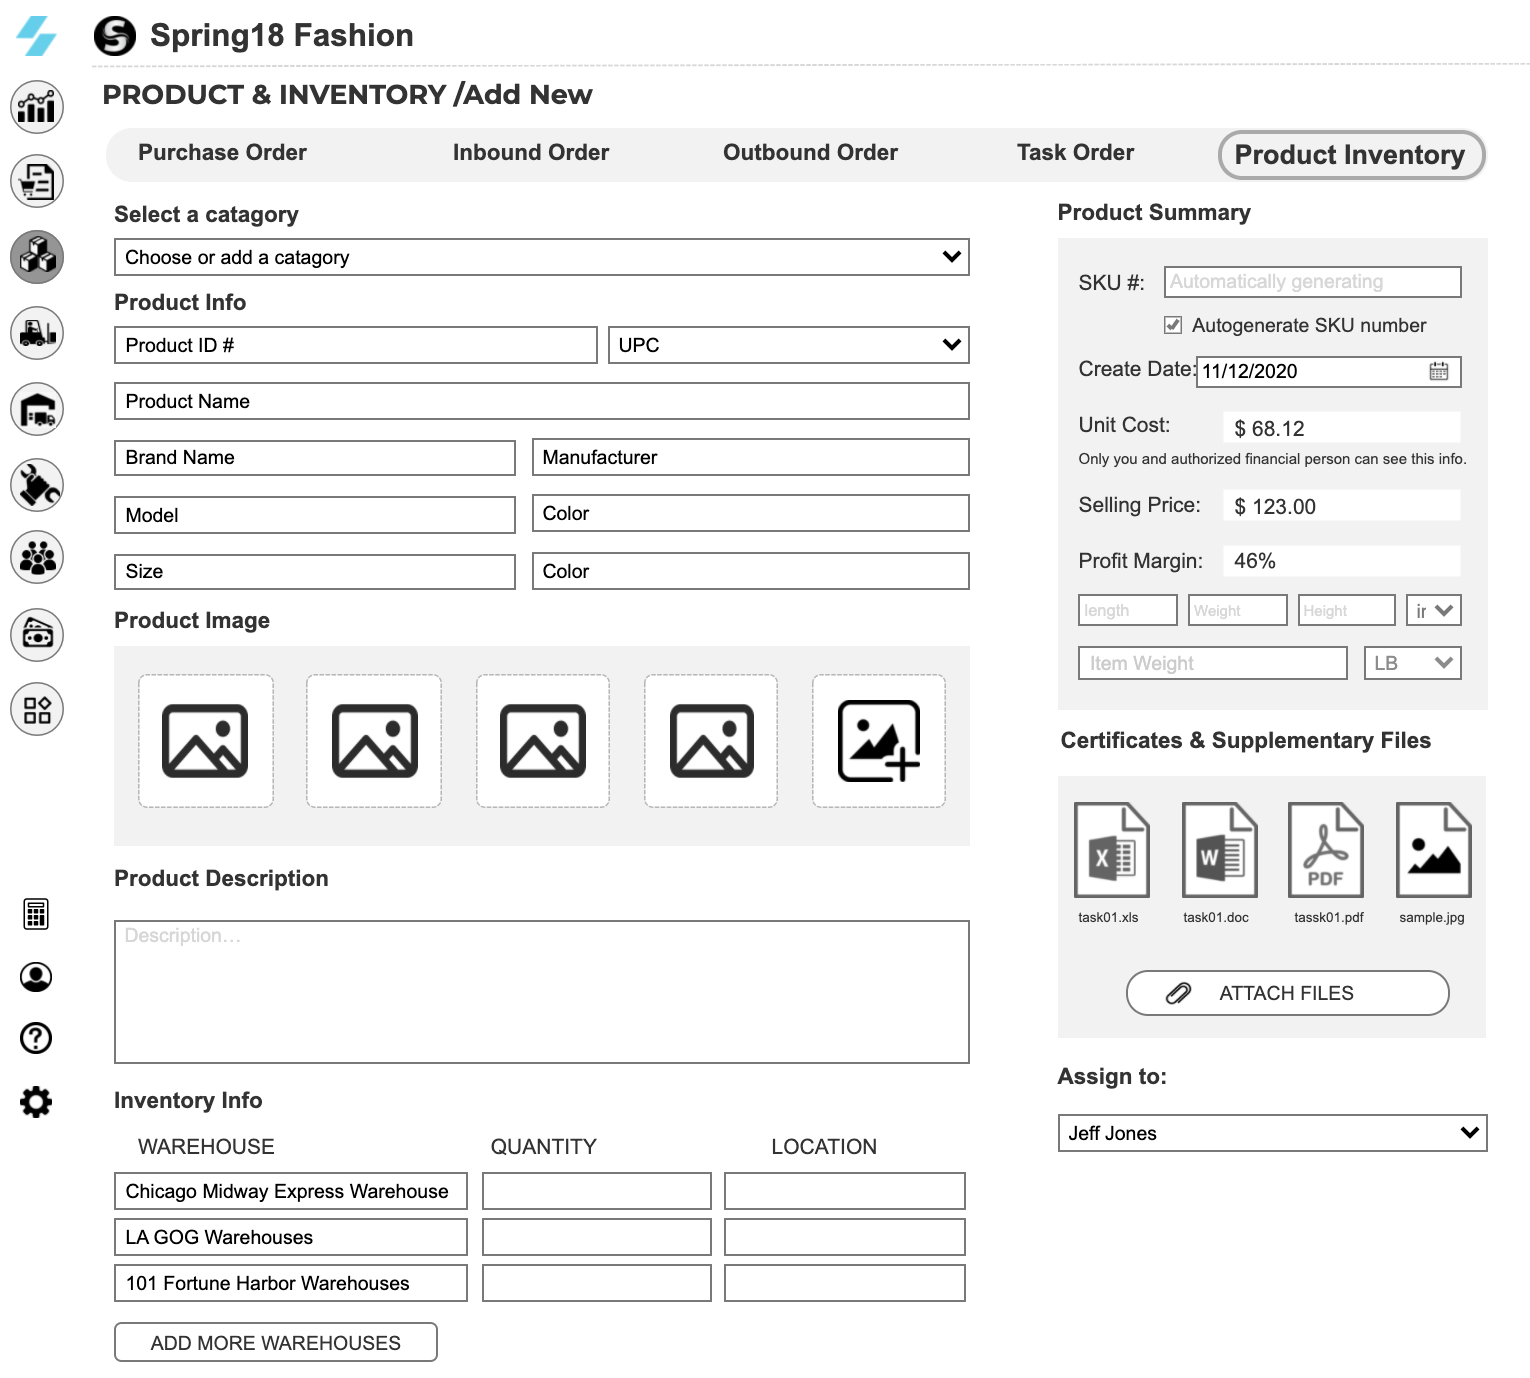Select the second product image placeholder

pyautogui.click(x=374, y=741)
